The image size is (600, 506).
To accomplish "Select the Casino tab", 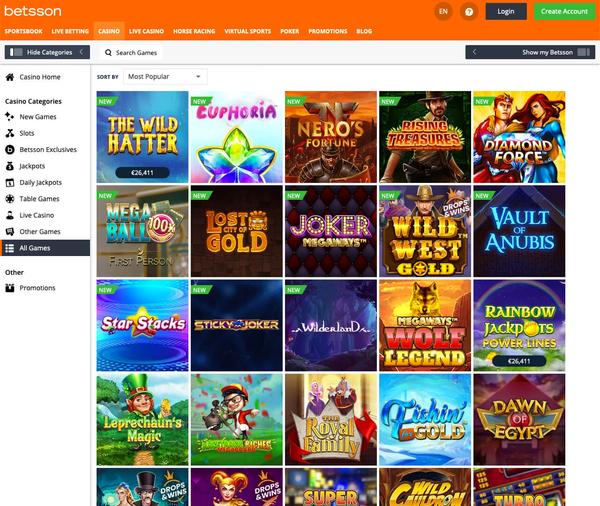I will point(109,31).
